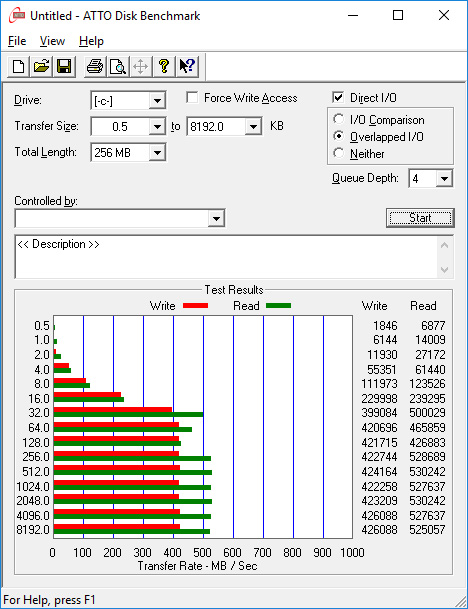Close the ATTO Disk Benchmark window
Viewport: 468px width, 609px height.
444,16
